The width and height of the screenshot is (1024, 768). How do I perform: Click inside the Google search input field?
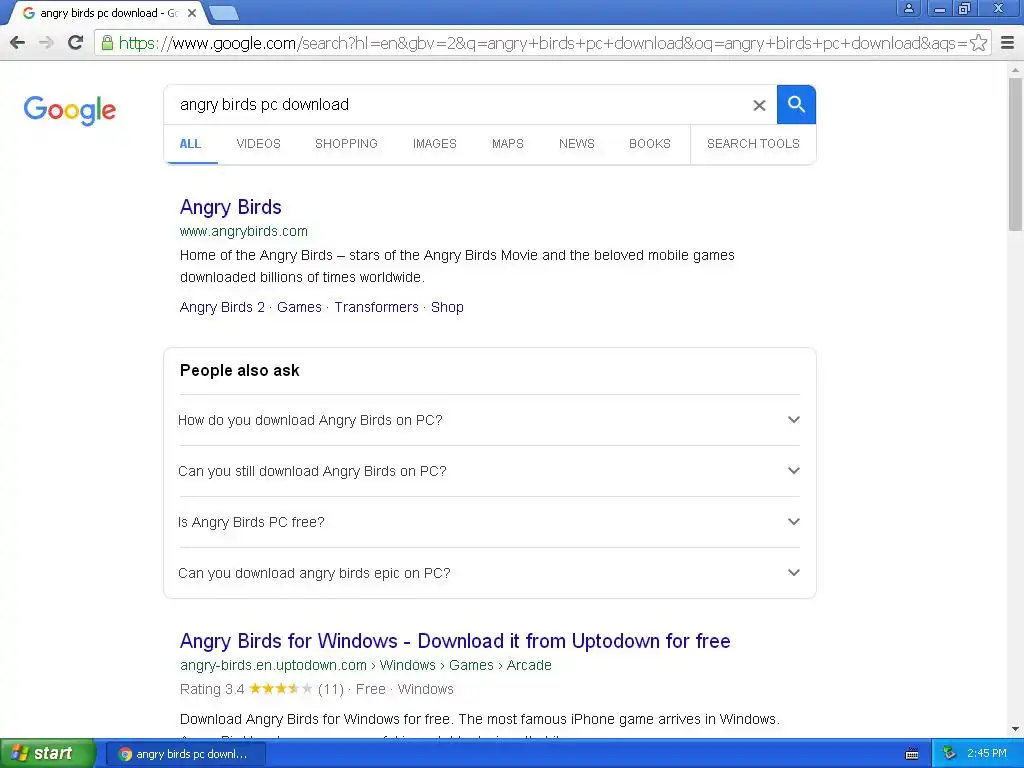(x=457, y=104)
